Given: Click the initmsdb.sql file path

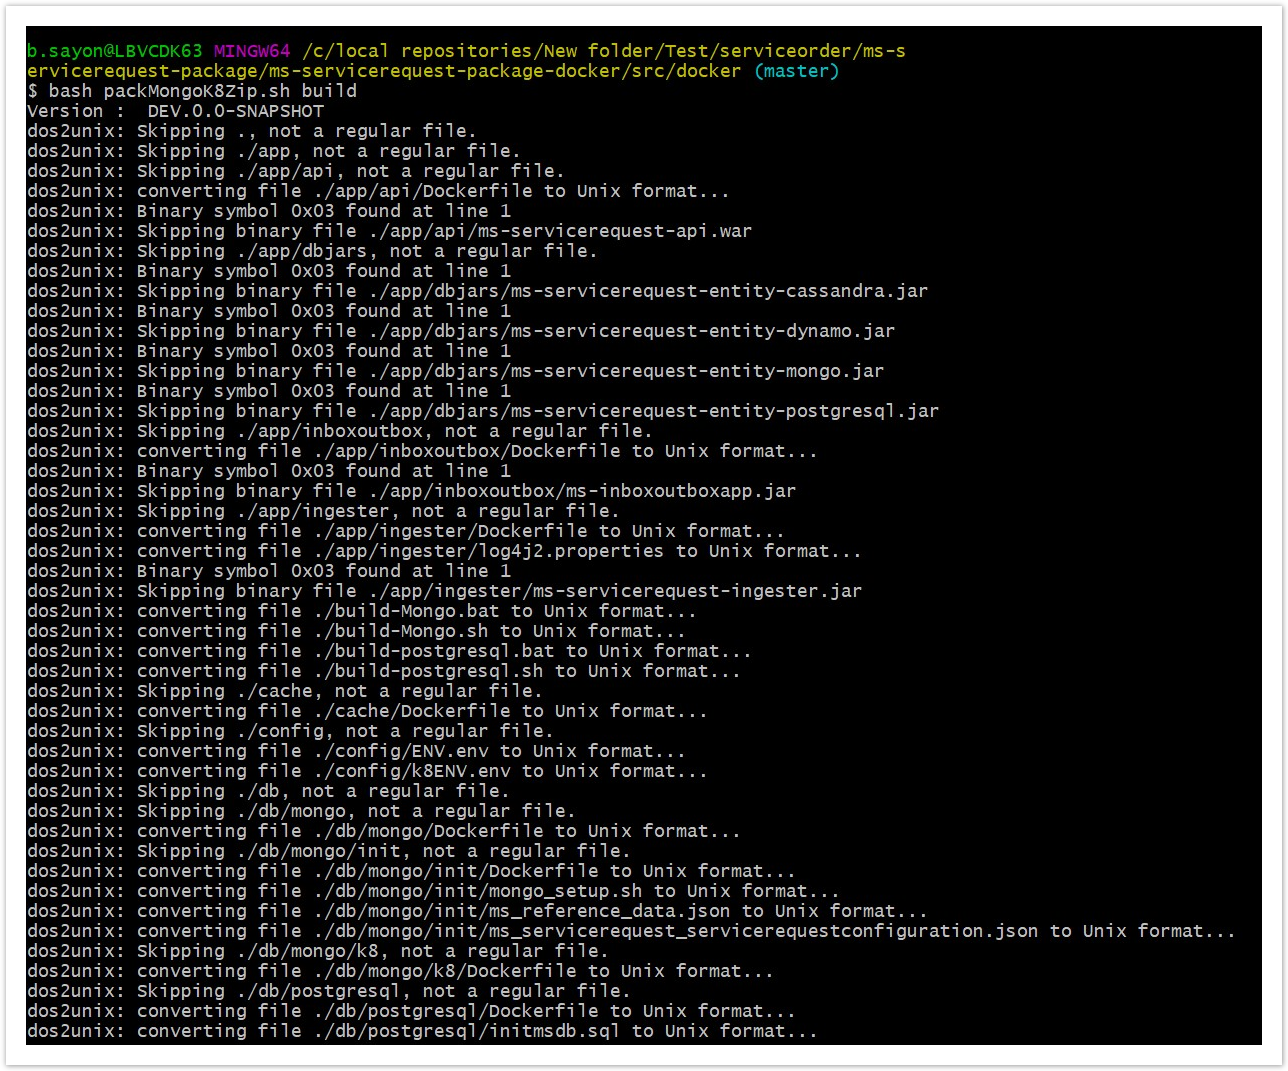Looking at the screenshot, I should click(467, 1031).
